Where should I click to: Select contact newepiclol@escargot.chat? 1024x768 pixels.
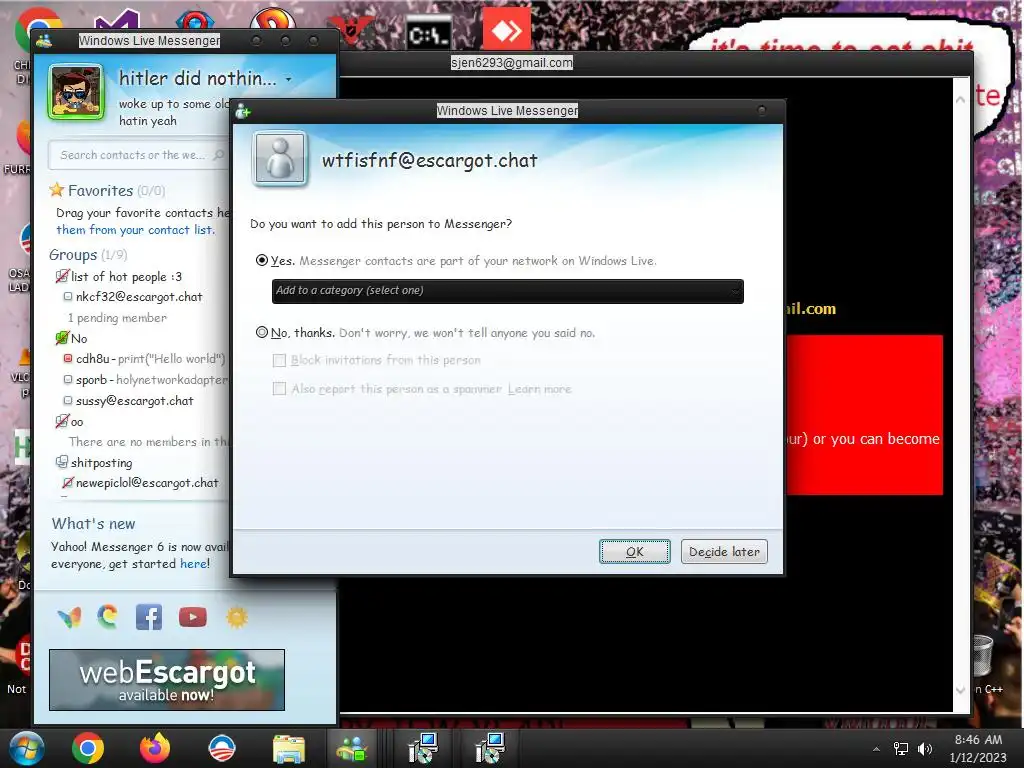tap(147, 483)
